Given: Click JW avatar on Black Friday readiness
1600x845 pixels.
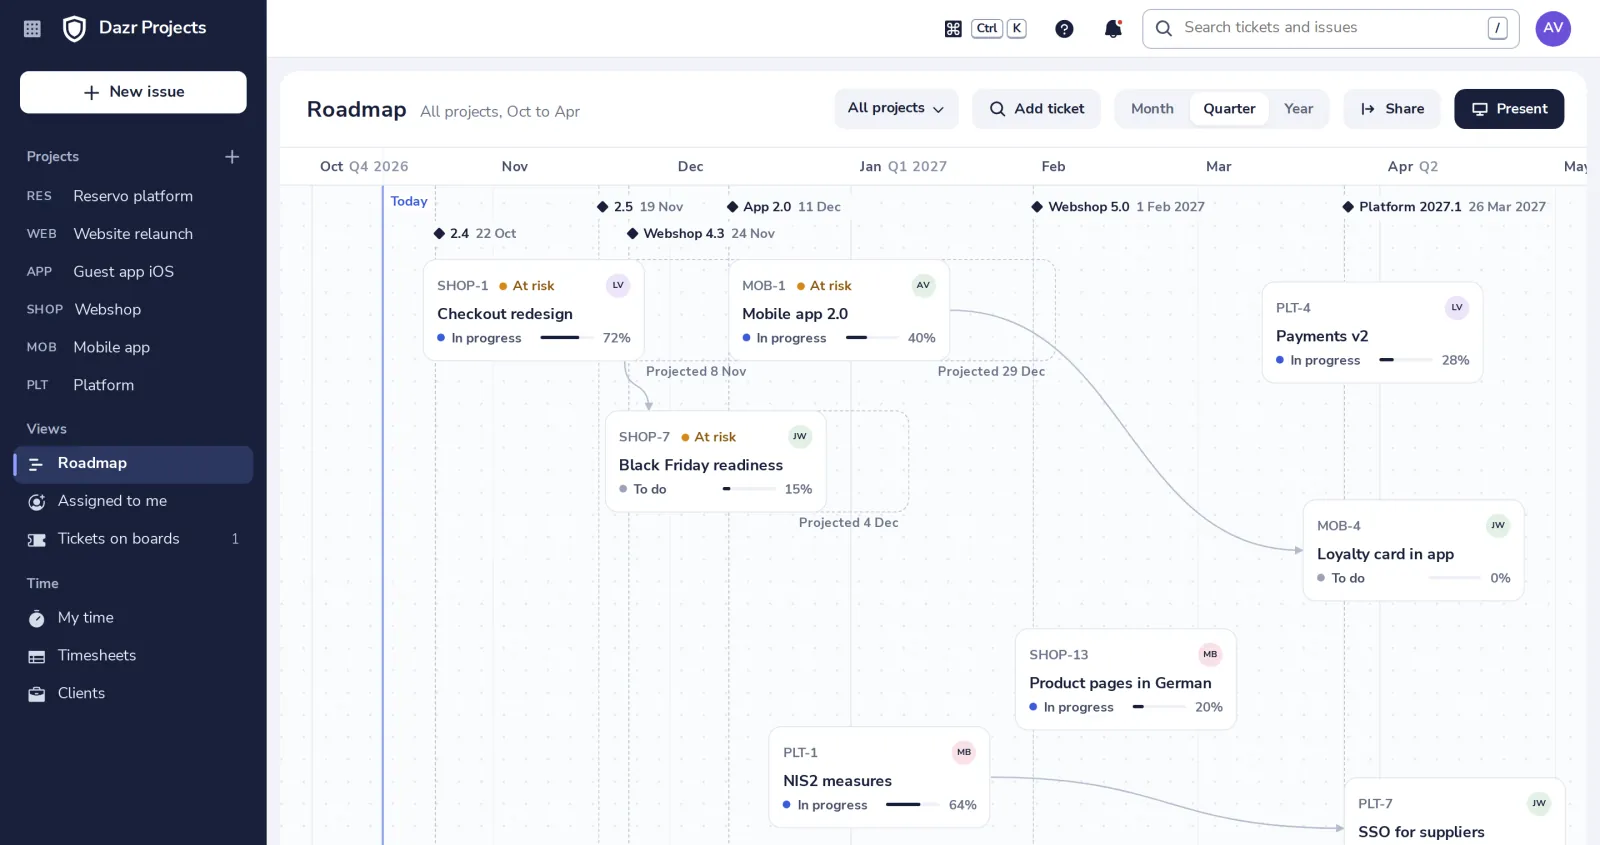Looking at the screenshot, I should pos(800,437).
